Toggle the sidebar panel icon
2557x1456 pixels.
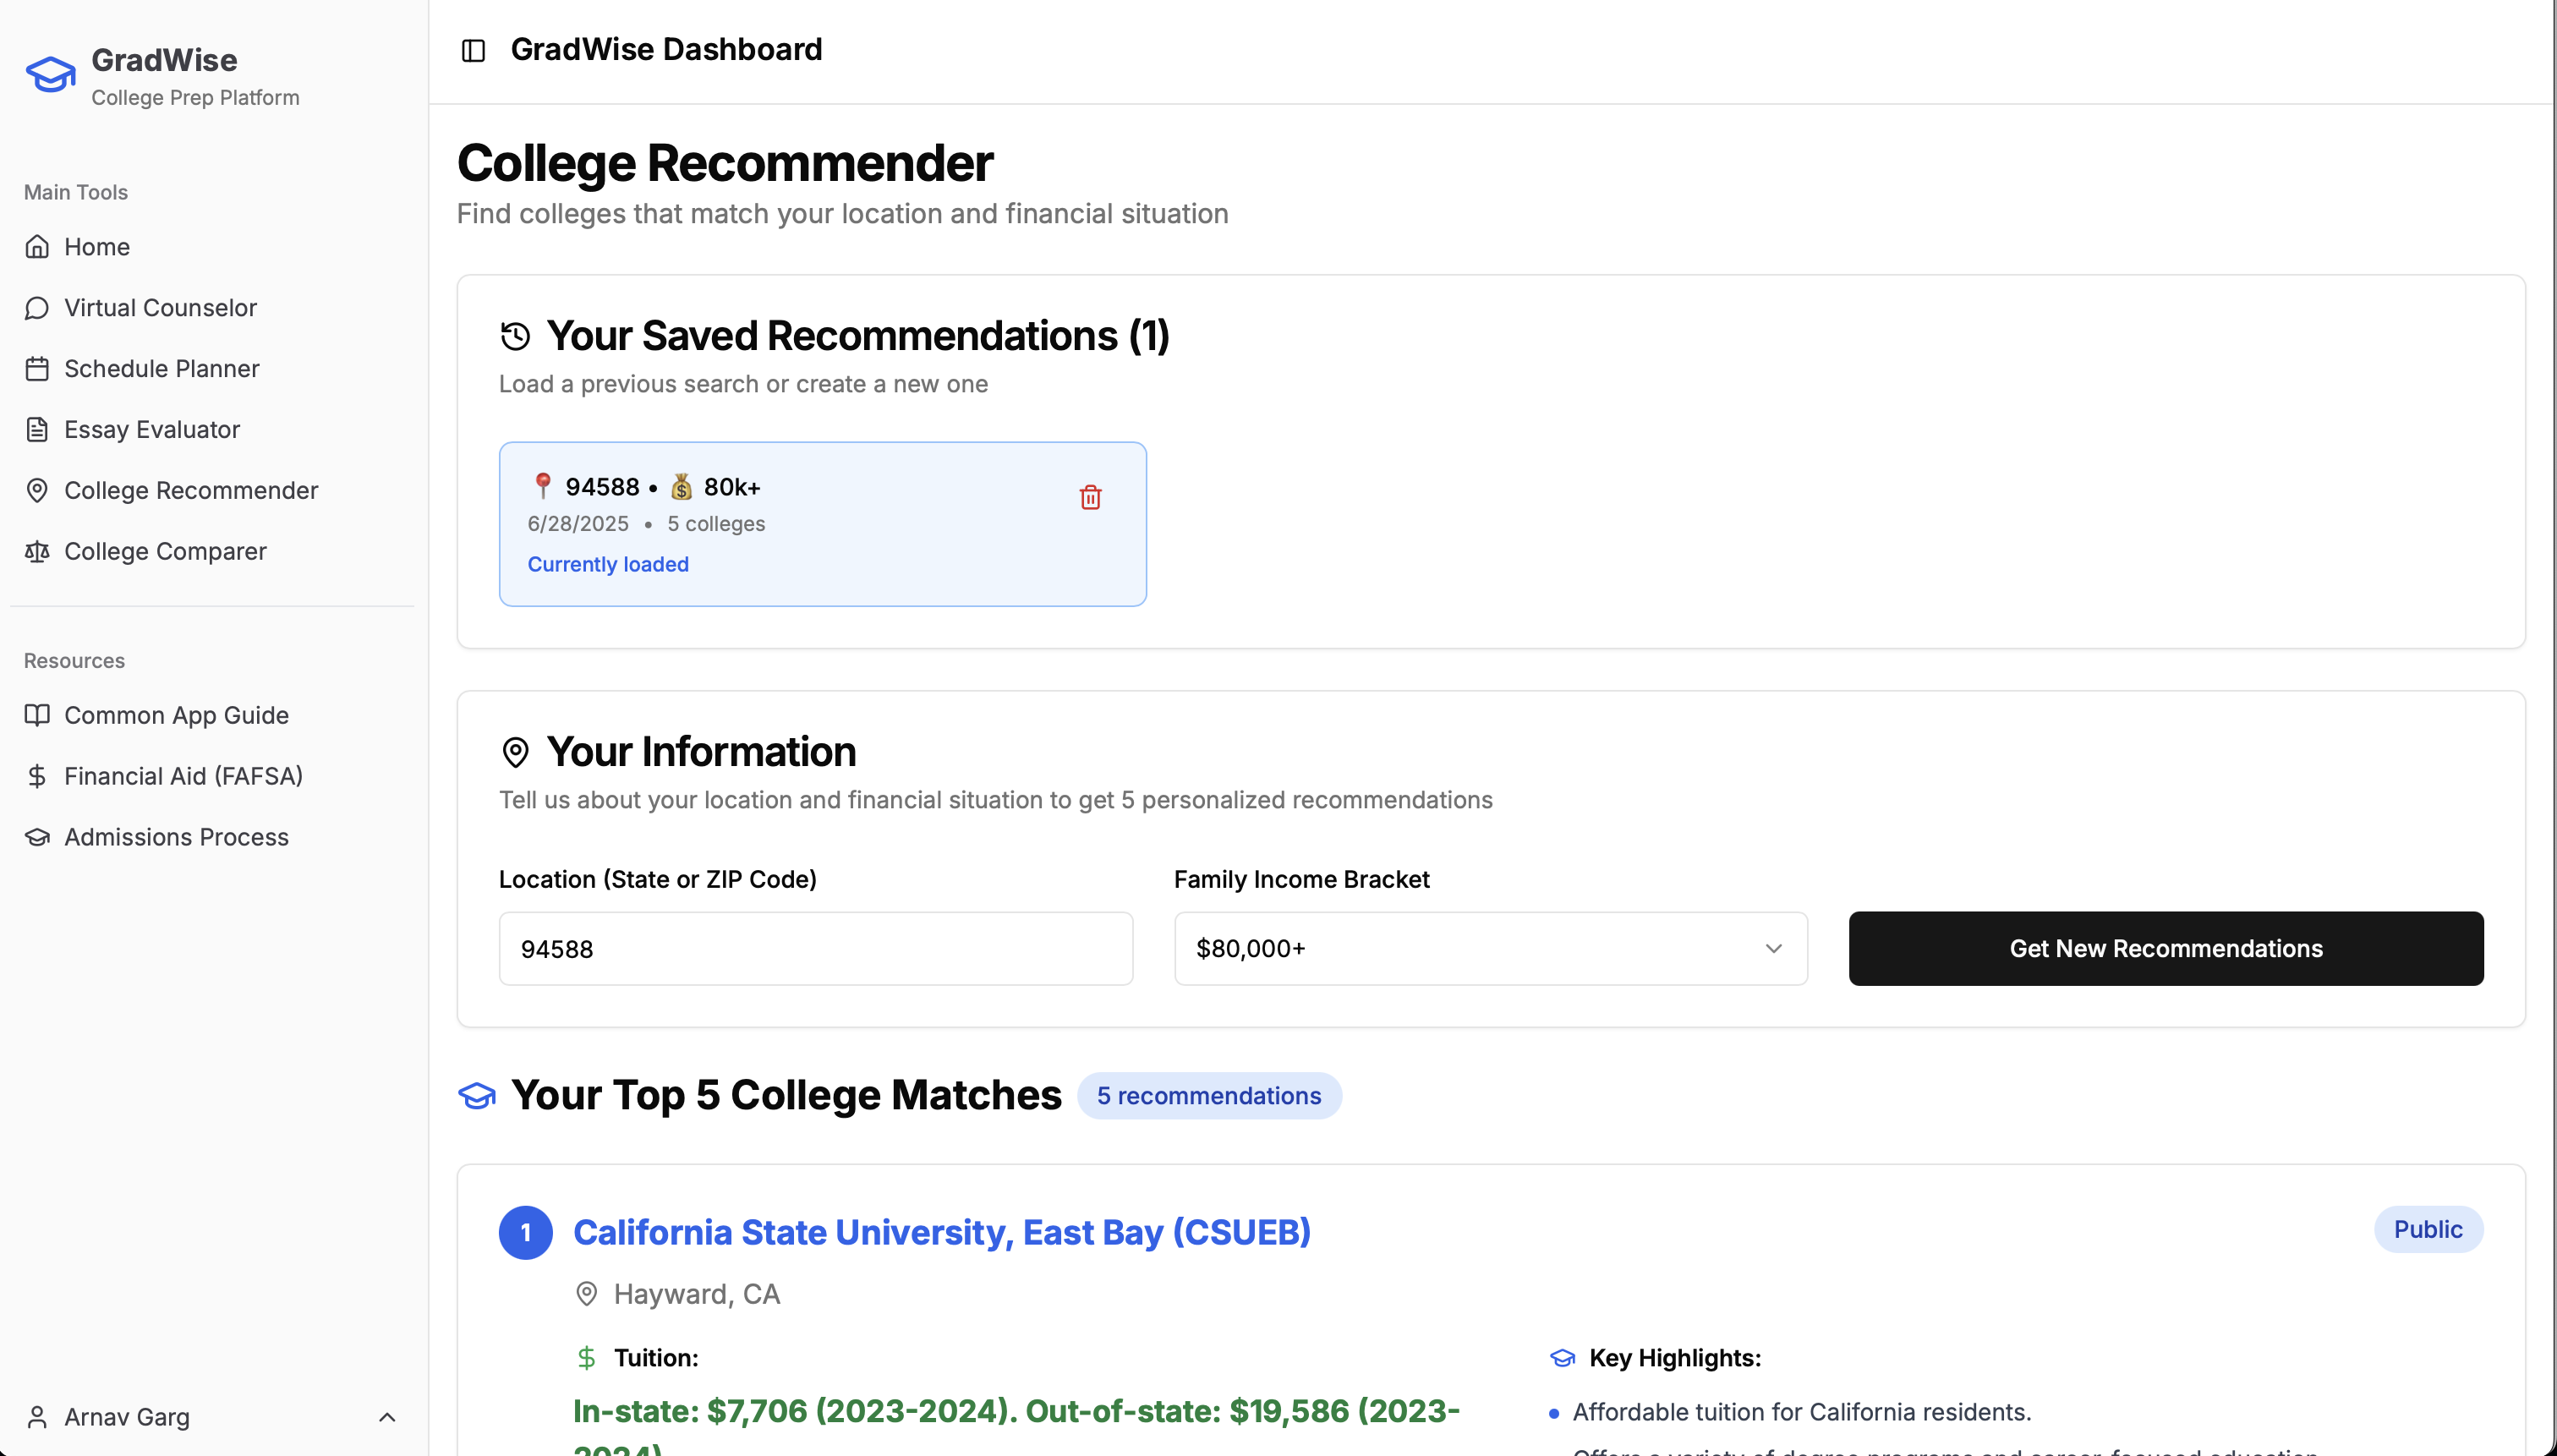coord(473,50)
